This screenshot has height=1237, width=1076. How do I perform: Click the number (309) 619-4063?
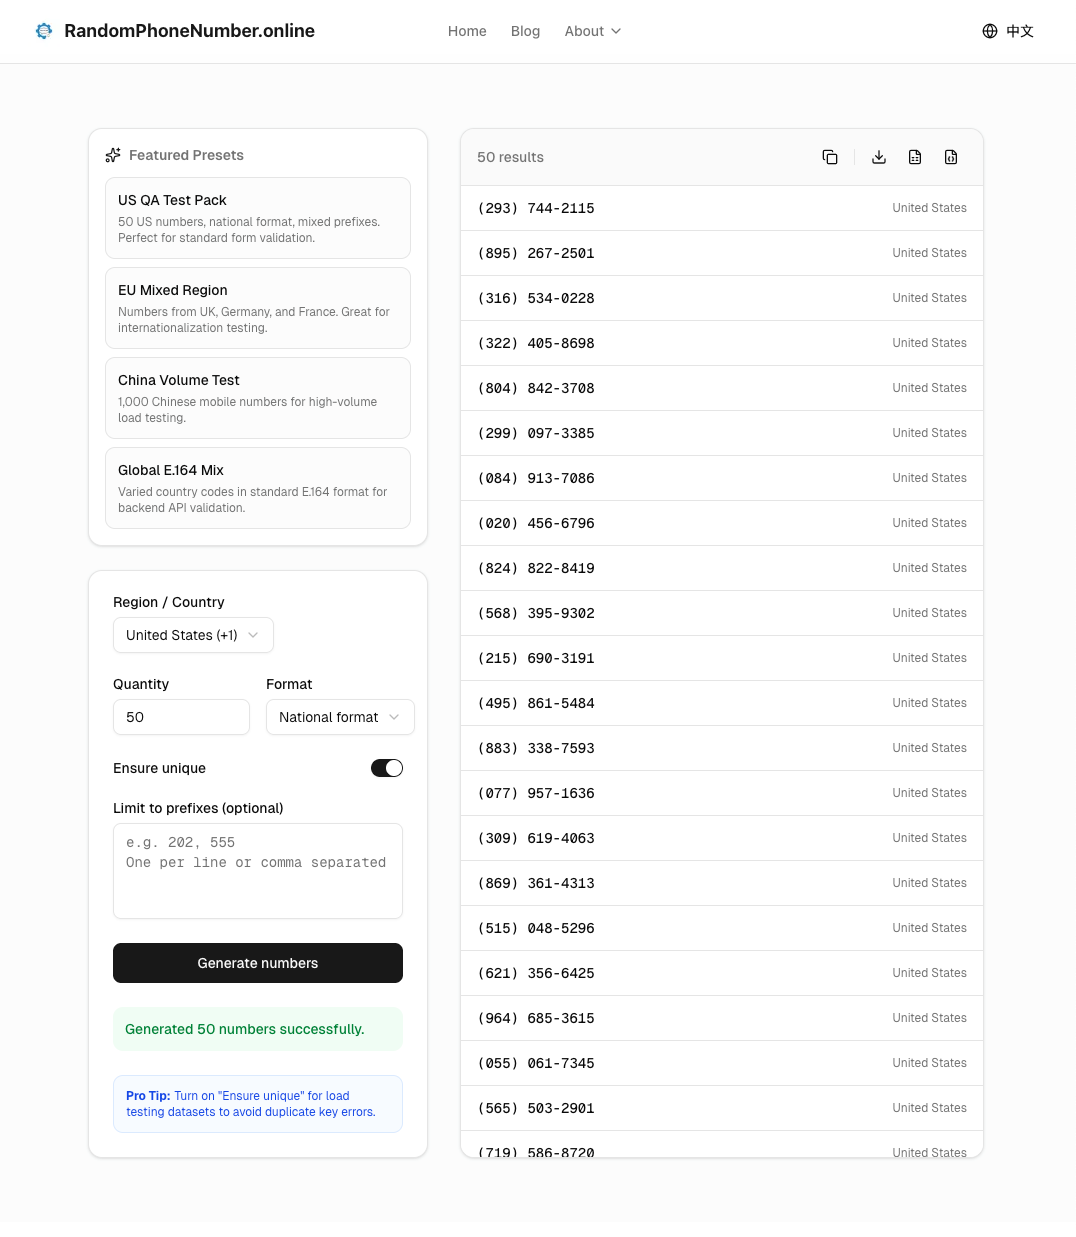point(536,838)
